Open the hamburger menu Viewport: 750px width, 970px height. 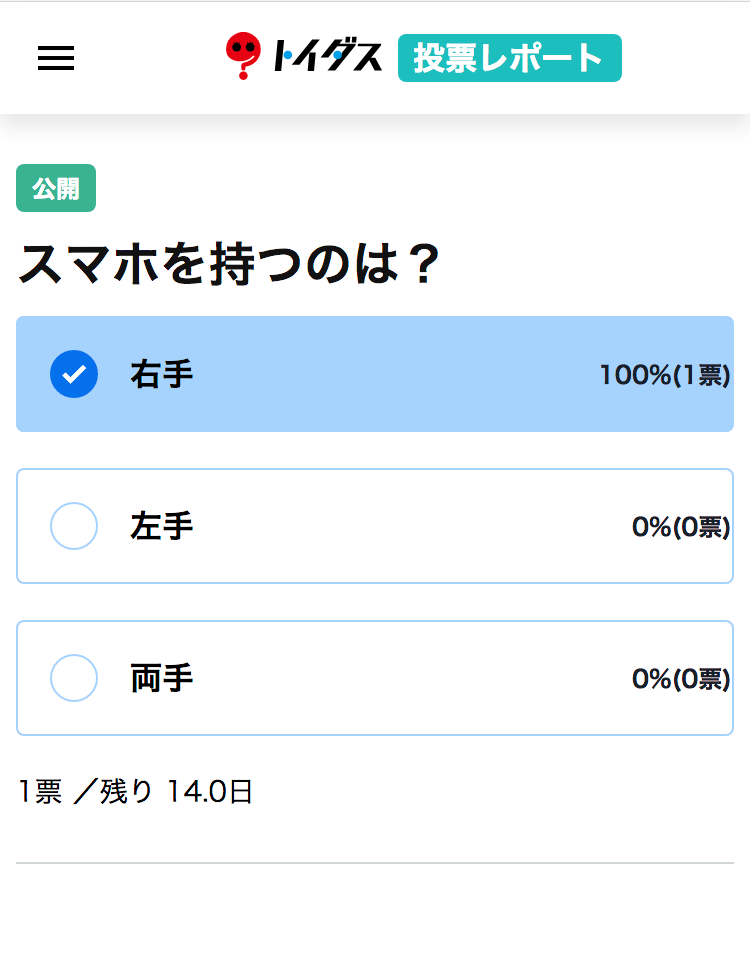(x=56, y=58)
